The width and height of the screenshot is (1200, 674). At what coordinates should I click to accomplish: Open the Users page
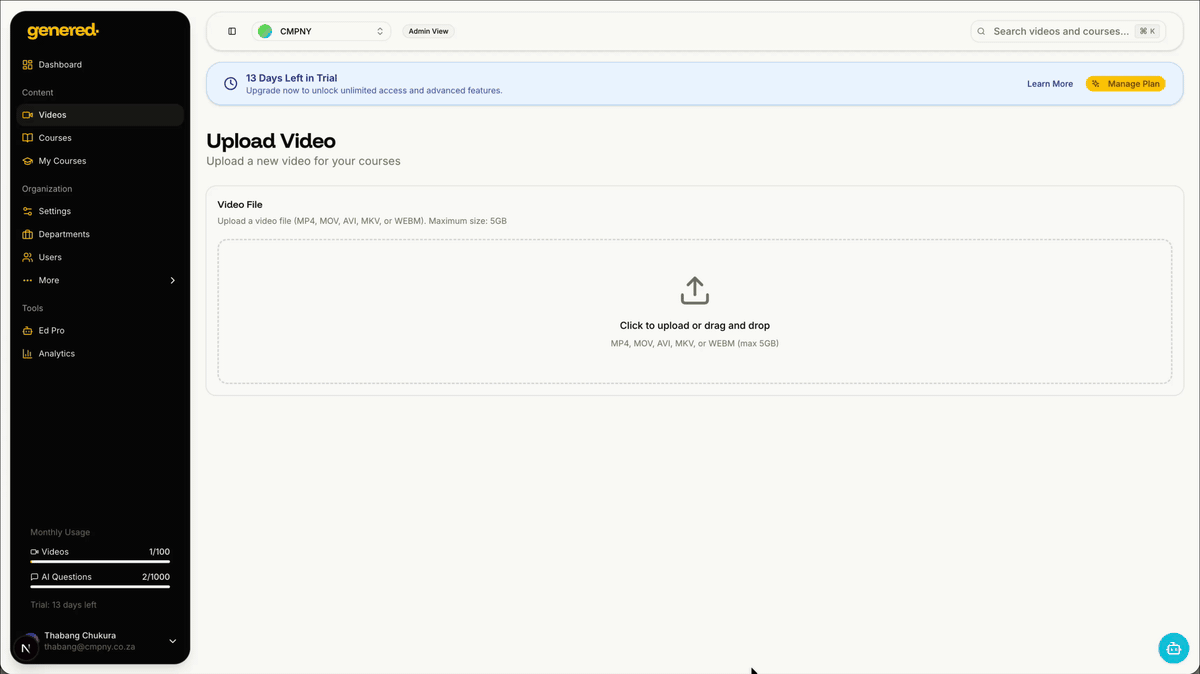[100, 257]
